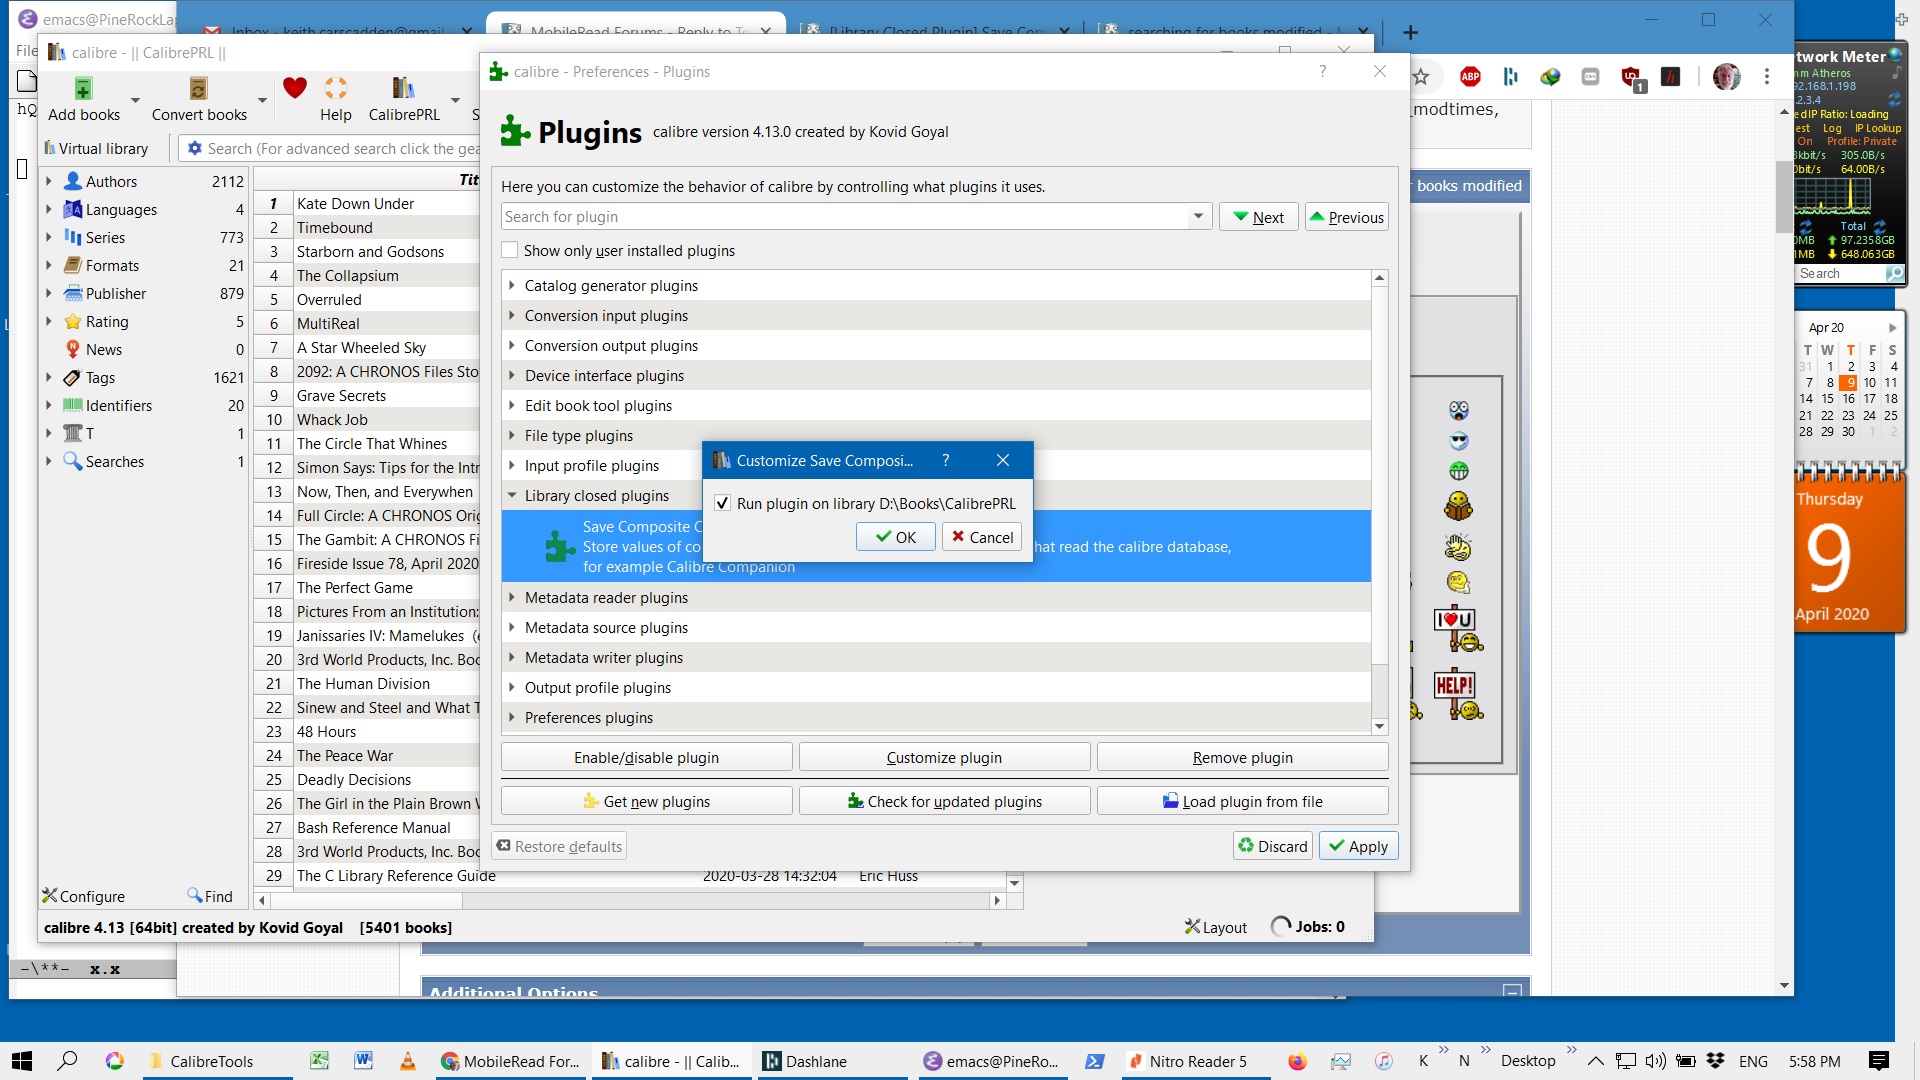Click the red heart donate icon
Image resolution: width=1920 pixels, height=1080 pixels.
coord(294,88)
